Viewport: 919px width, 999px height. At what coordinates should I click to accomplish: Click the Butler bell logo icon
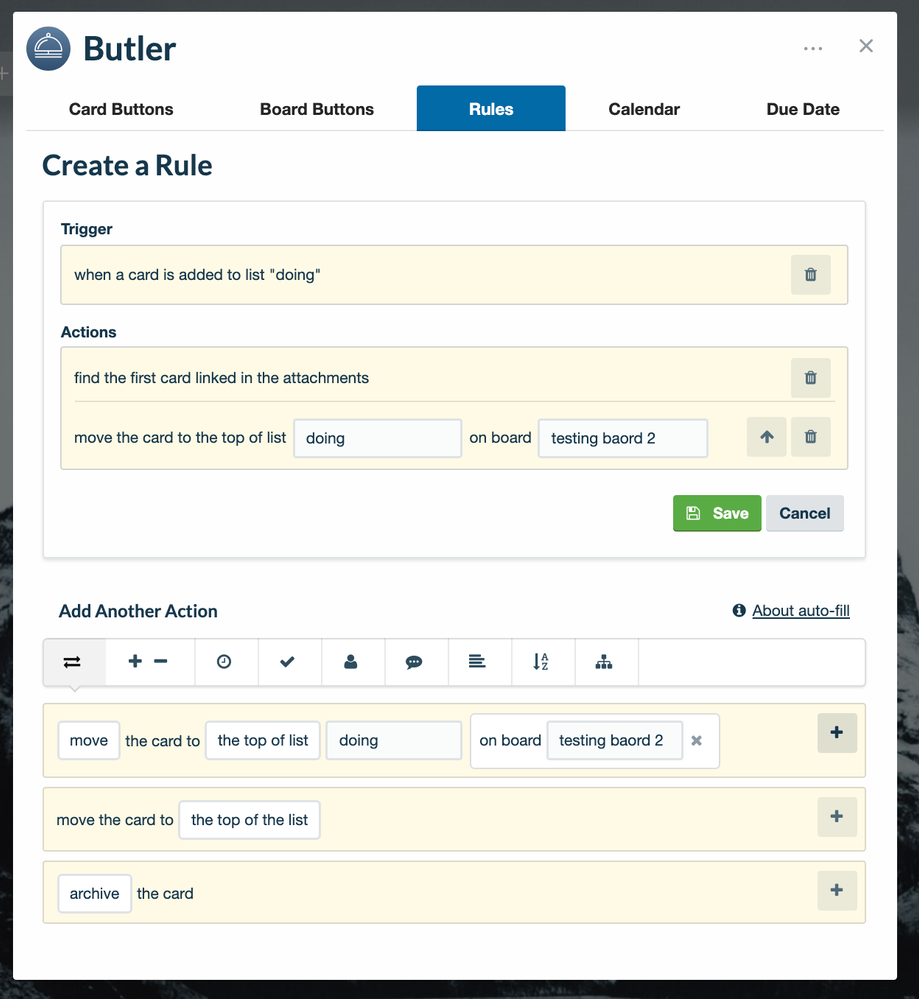[x=48, y=48]
